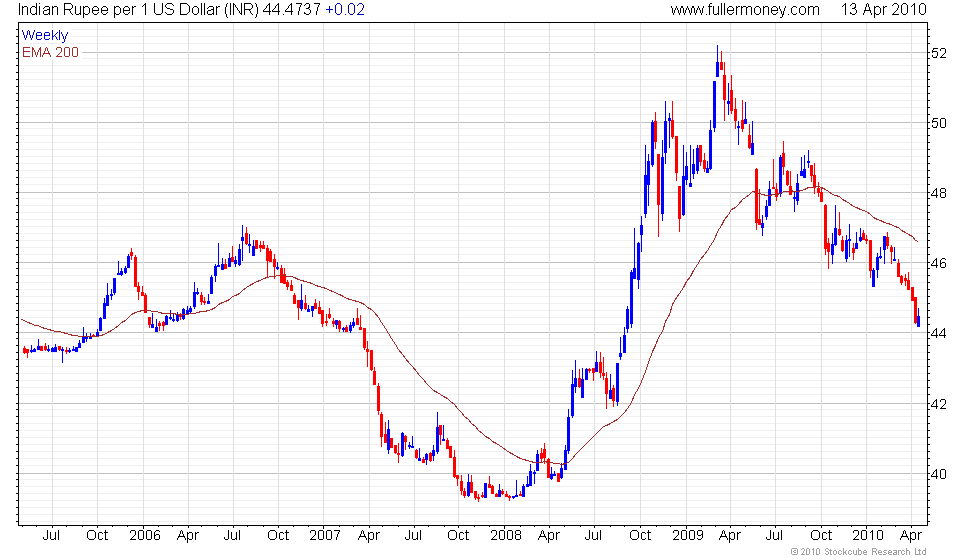The width and height of the screenshot is (980, 560).
Task: Select the 'Weekly' legend label
Action: click(45, 36)
